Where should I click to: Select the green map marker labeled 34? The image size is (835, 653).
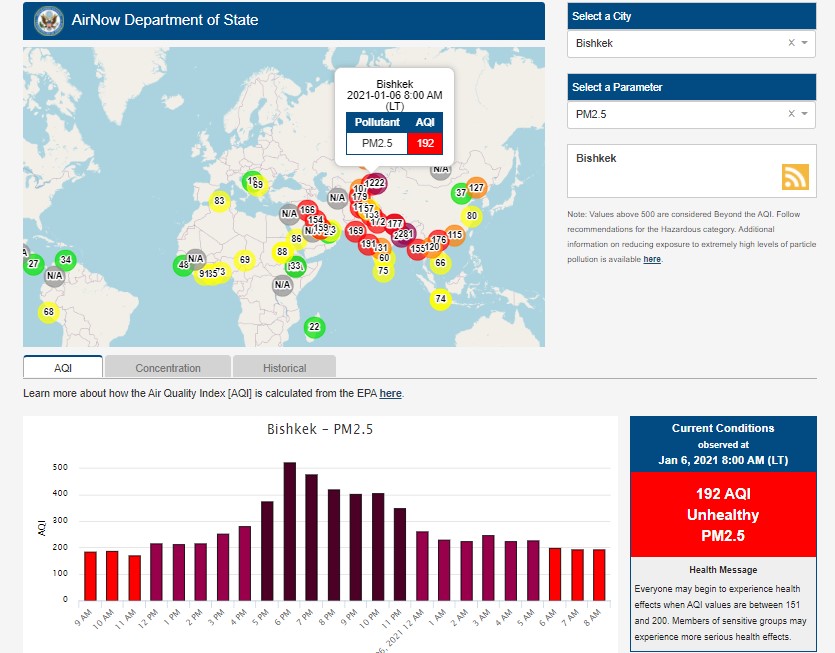[65, 260]
